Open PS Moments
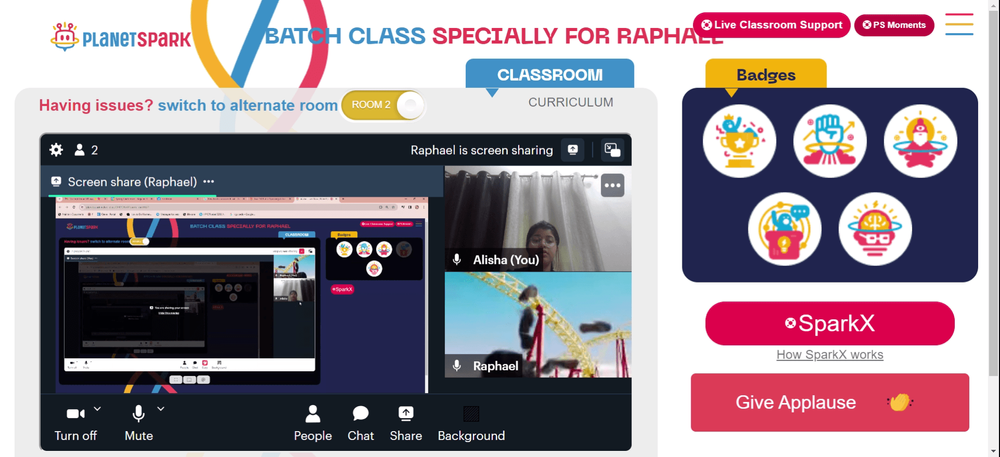The height and width of the screenshot is (457, 1000). click(894, 25)
